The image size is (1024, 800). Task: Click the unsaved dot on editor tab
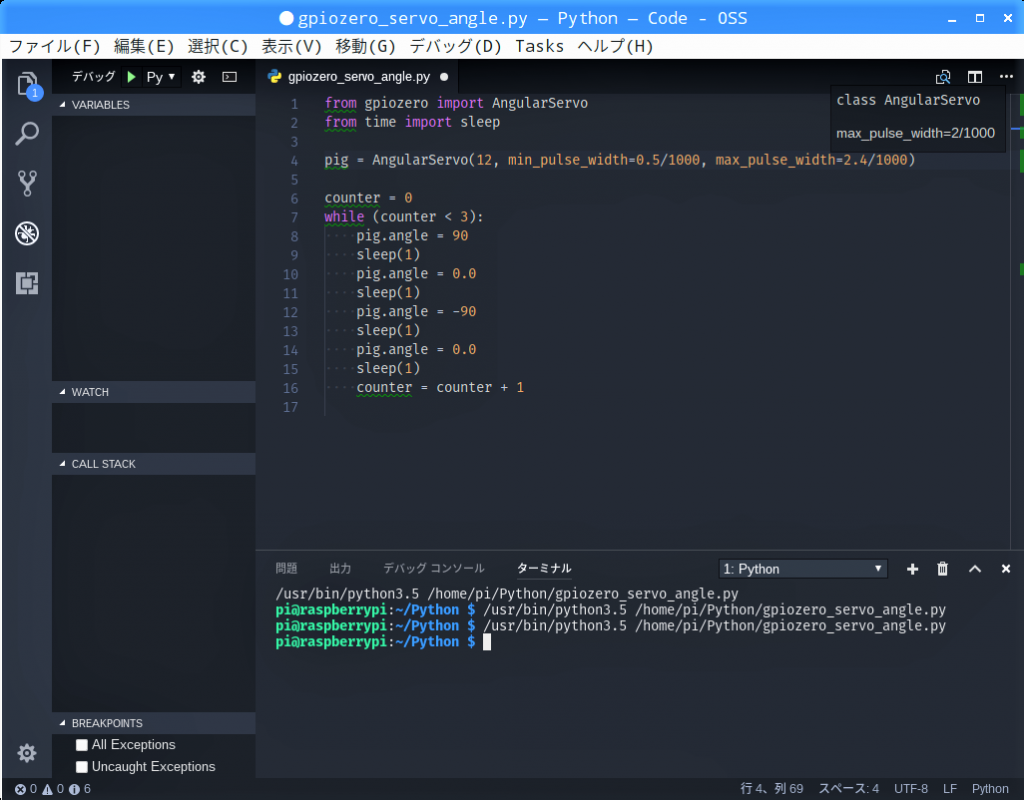point(444,77)
